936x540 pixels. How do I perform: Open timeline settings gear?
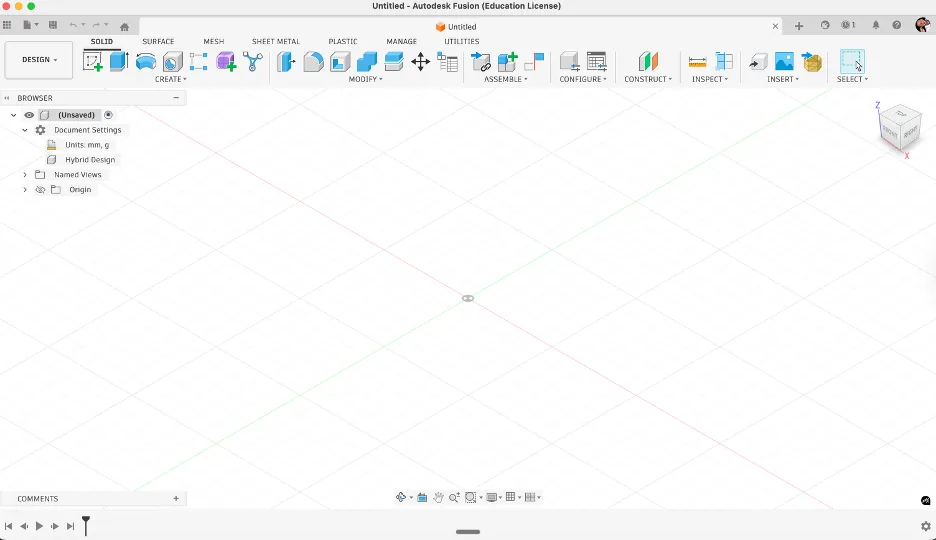point(925,526)
